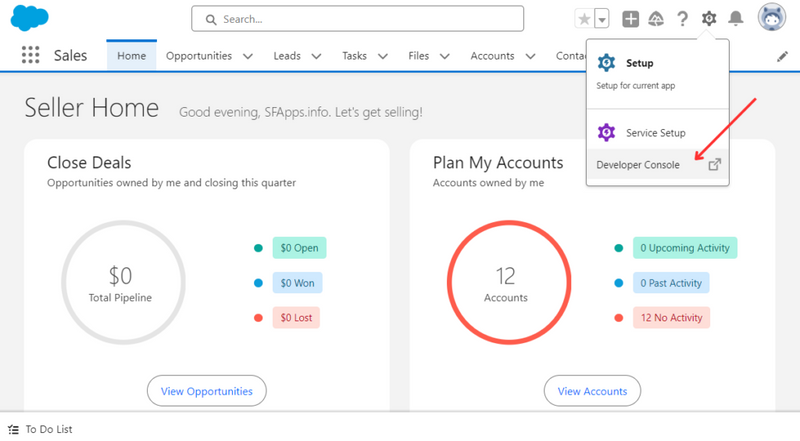Open the Opportunities tab
This screenshot has height=441, width=800.
(x=199, y=56)
